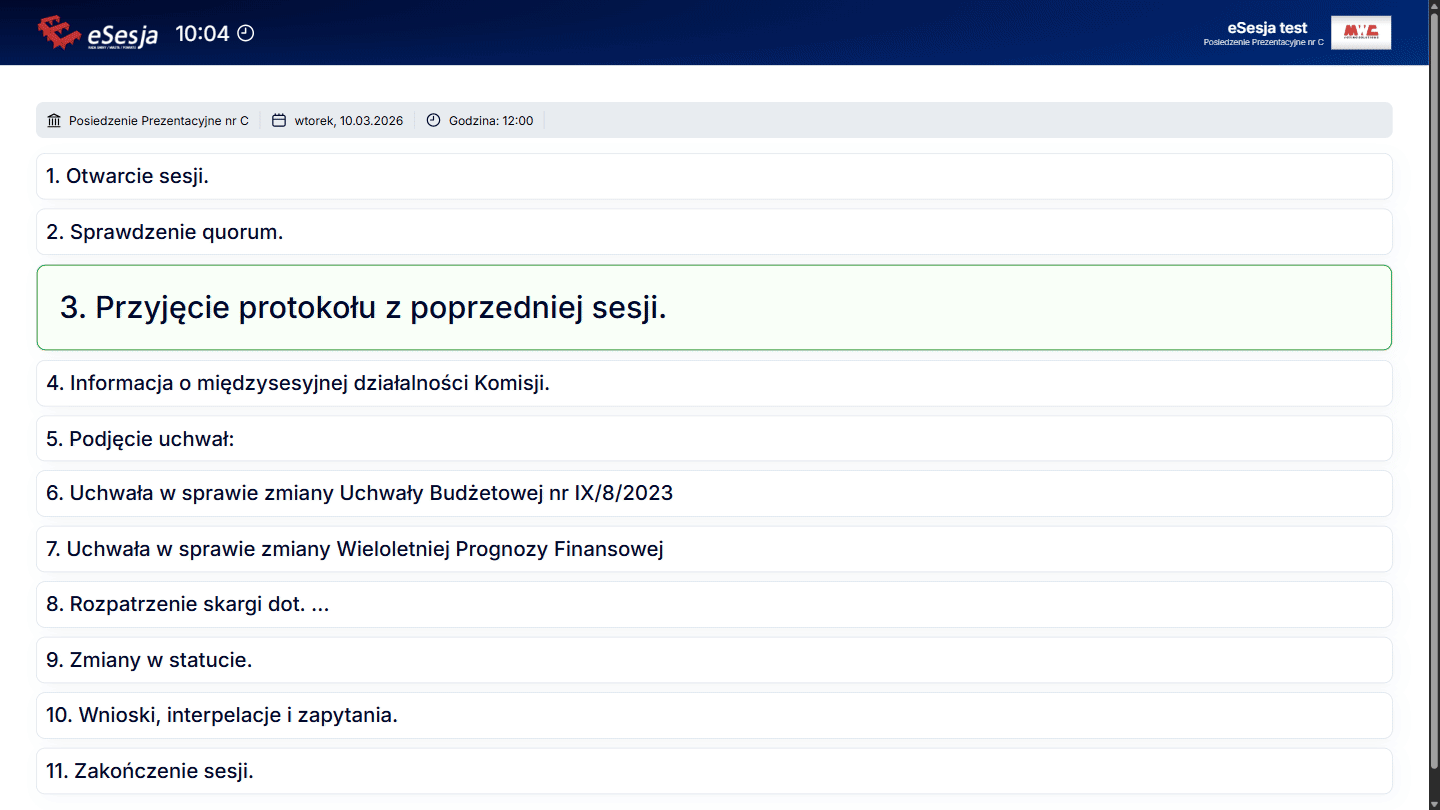1440x810 pixels.
Task: Open item 10 Wnioski, interpelacje i zapytania
Action: point(222,715)
